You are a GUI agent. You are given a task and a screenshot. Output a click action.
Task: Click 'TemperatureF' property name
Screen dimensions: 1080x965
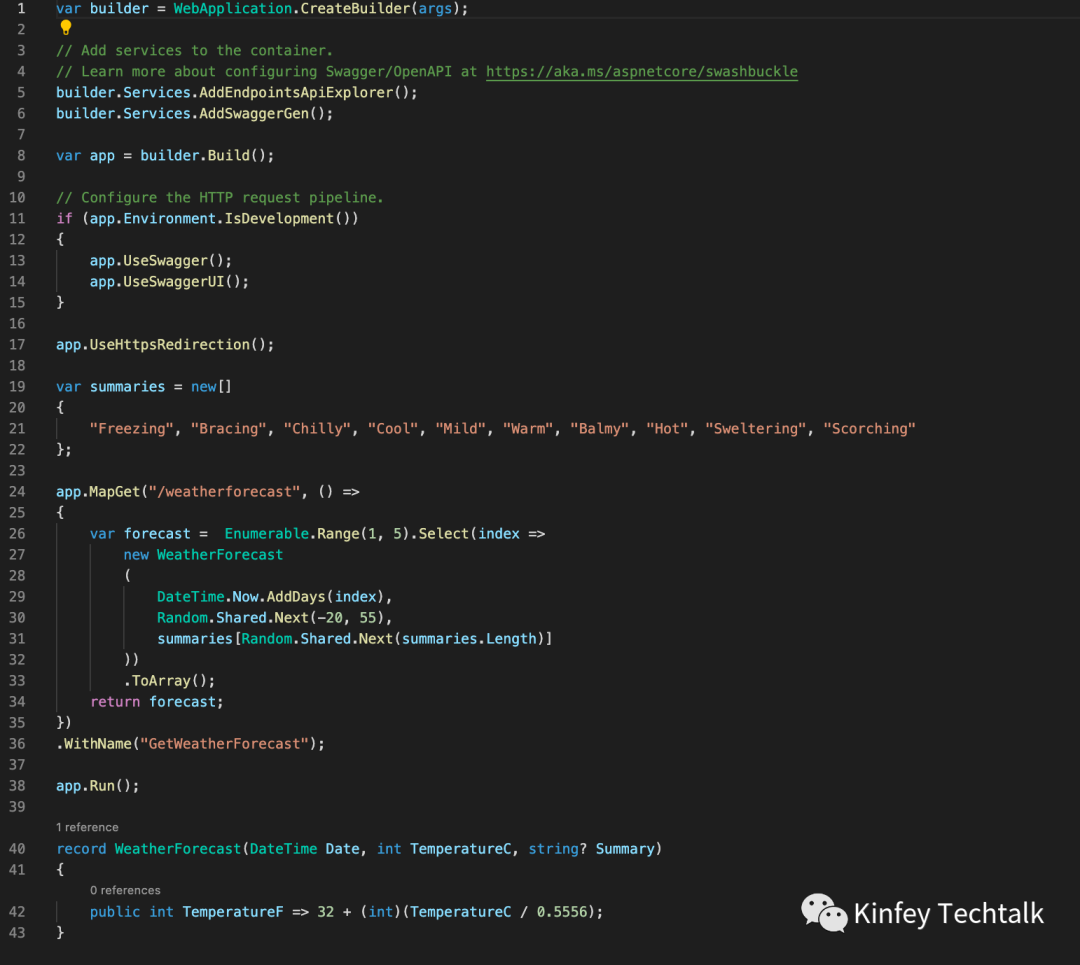(233, 912)
